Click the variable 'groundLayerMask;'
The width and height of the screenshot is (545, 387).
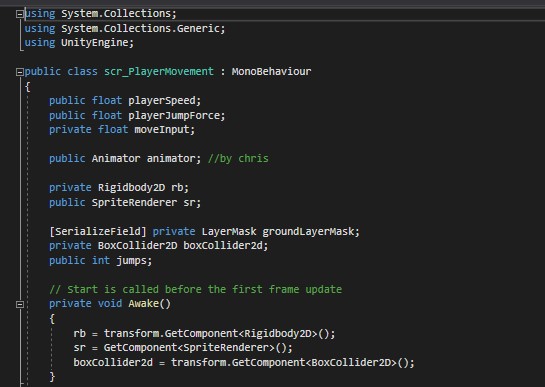[x=311, y=232]
